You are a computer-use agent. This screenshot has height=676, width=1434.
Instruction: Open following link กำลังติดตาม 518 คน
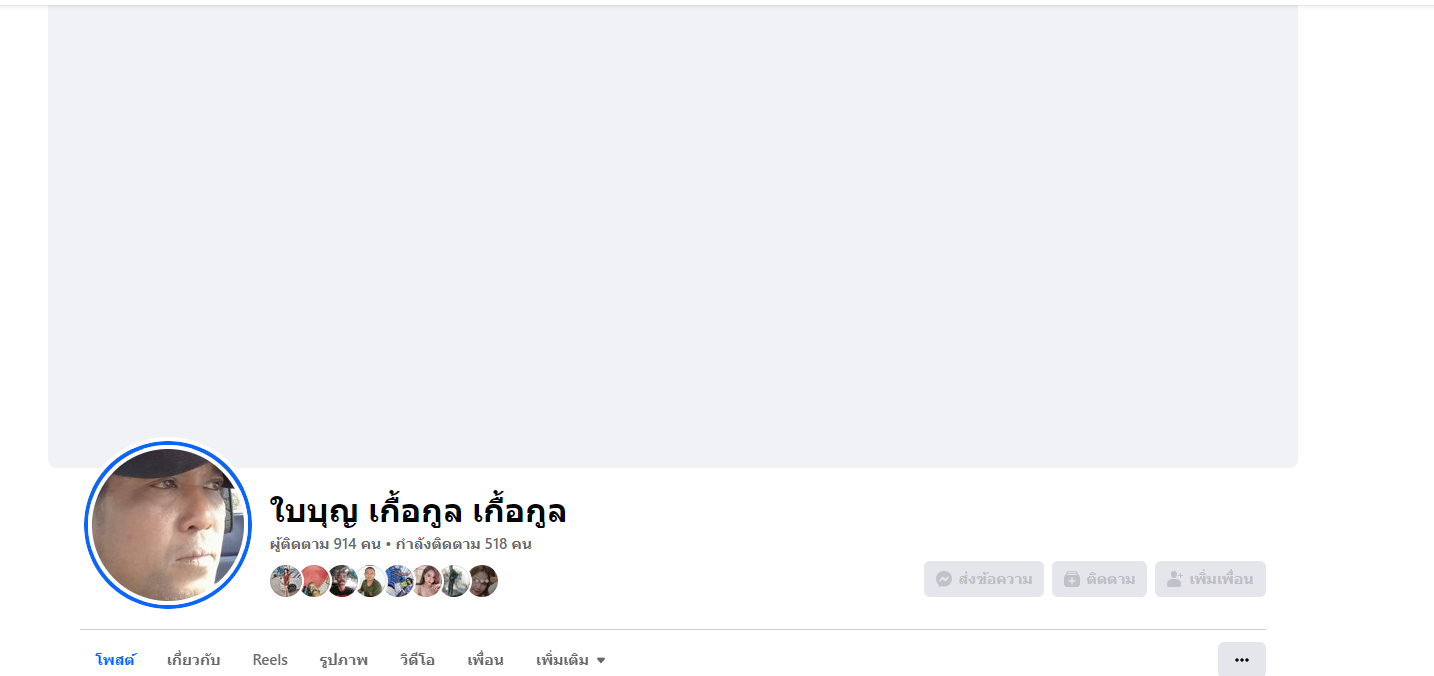tap(464, 545)
